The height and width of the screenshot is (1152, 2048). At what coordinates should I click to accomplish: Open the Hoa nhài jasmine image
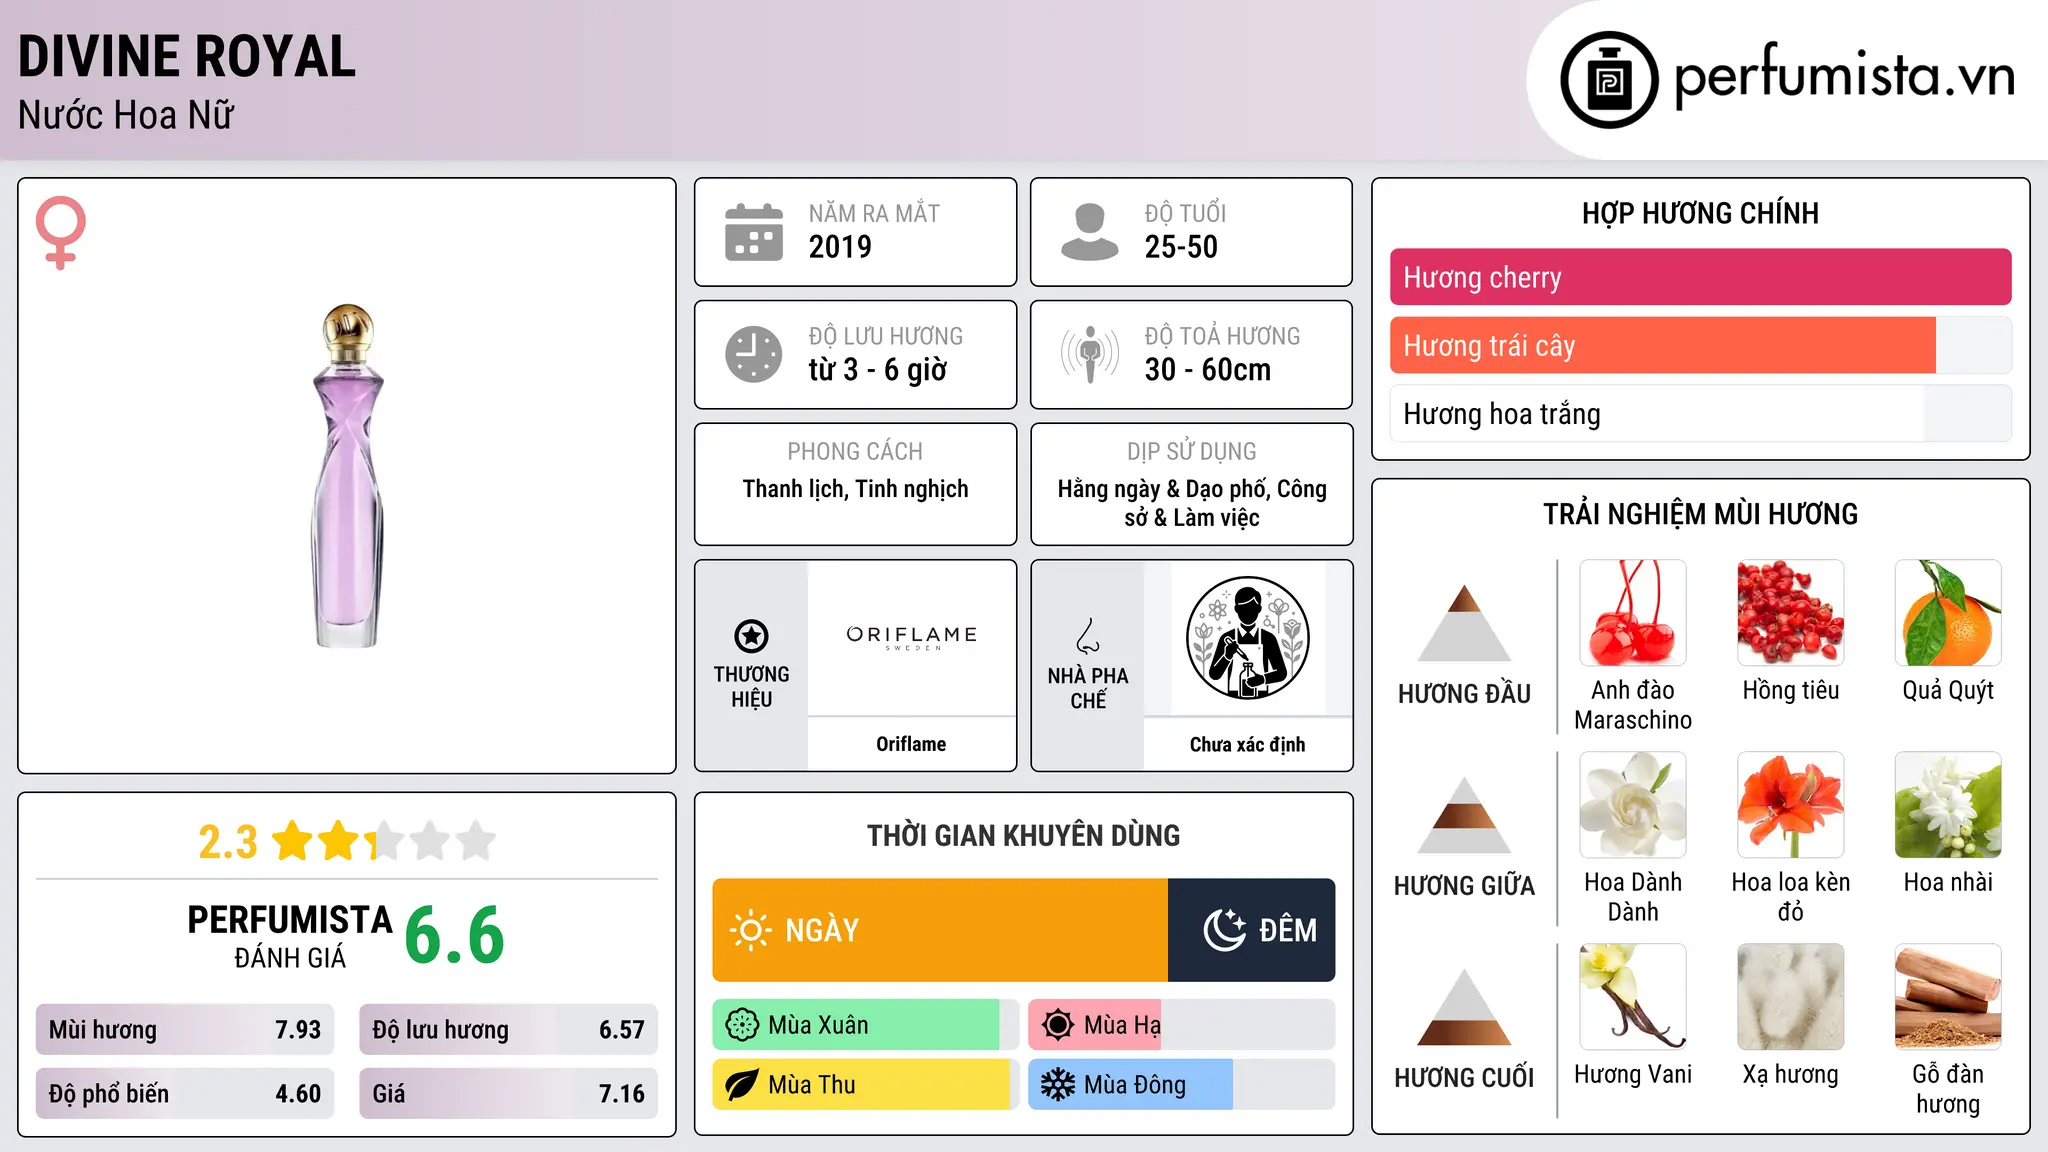pos(1948,805)
